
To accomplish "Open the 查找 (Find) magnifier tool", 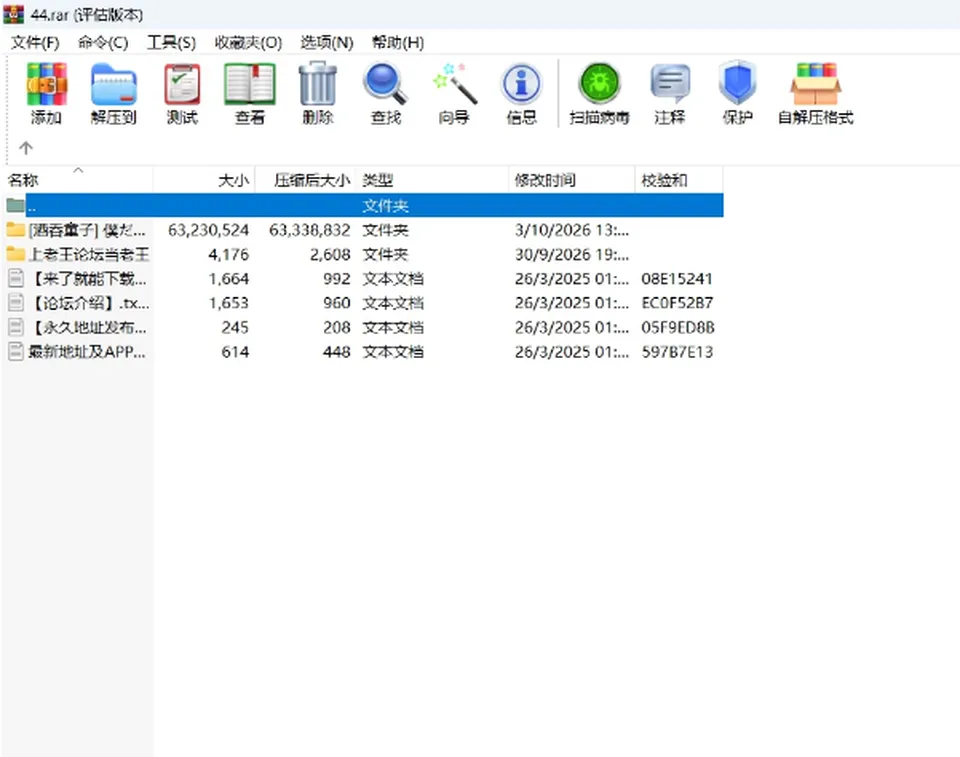I will 386,93.
